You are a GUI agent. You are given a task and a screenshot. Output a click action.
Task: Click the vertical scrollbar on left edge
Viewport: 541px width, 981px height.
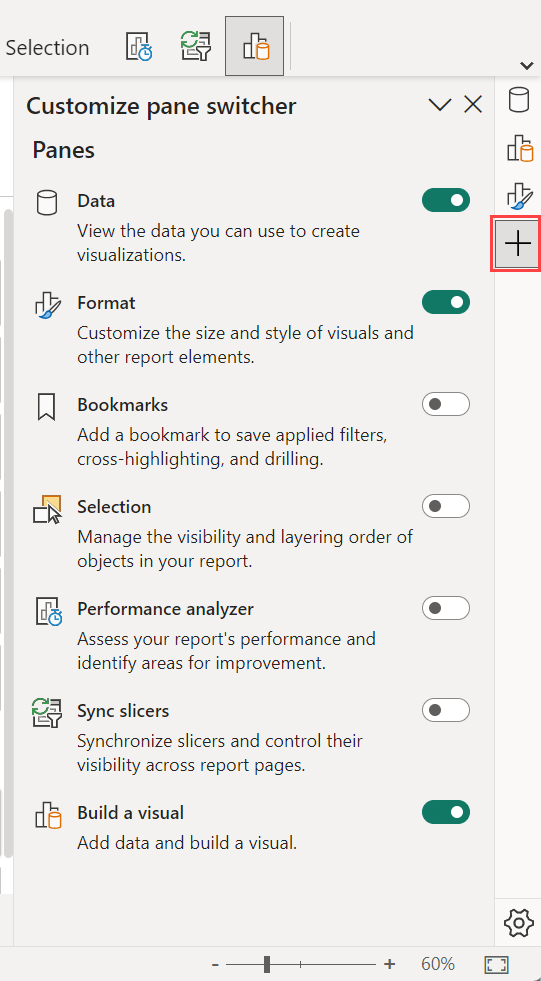point(8,532)
